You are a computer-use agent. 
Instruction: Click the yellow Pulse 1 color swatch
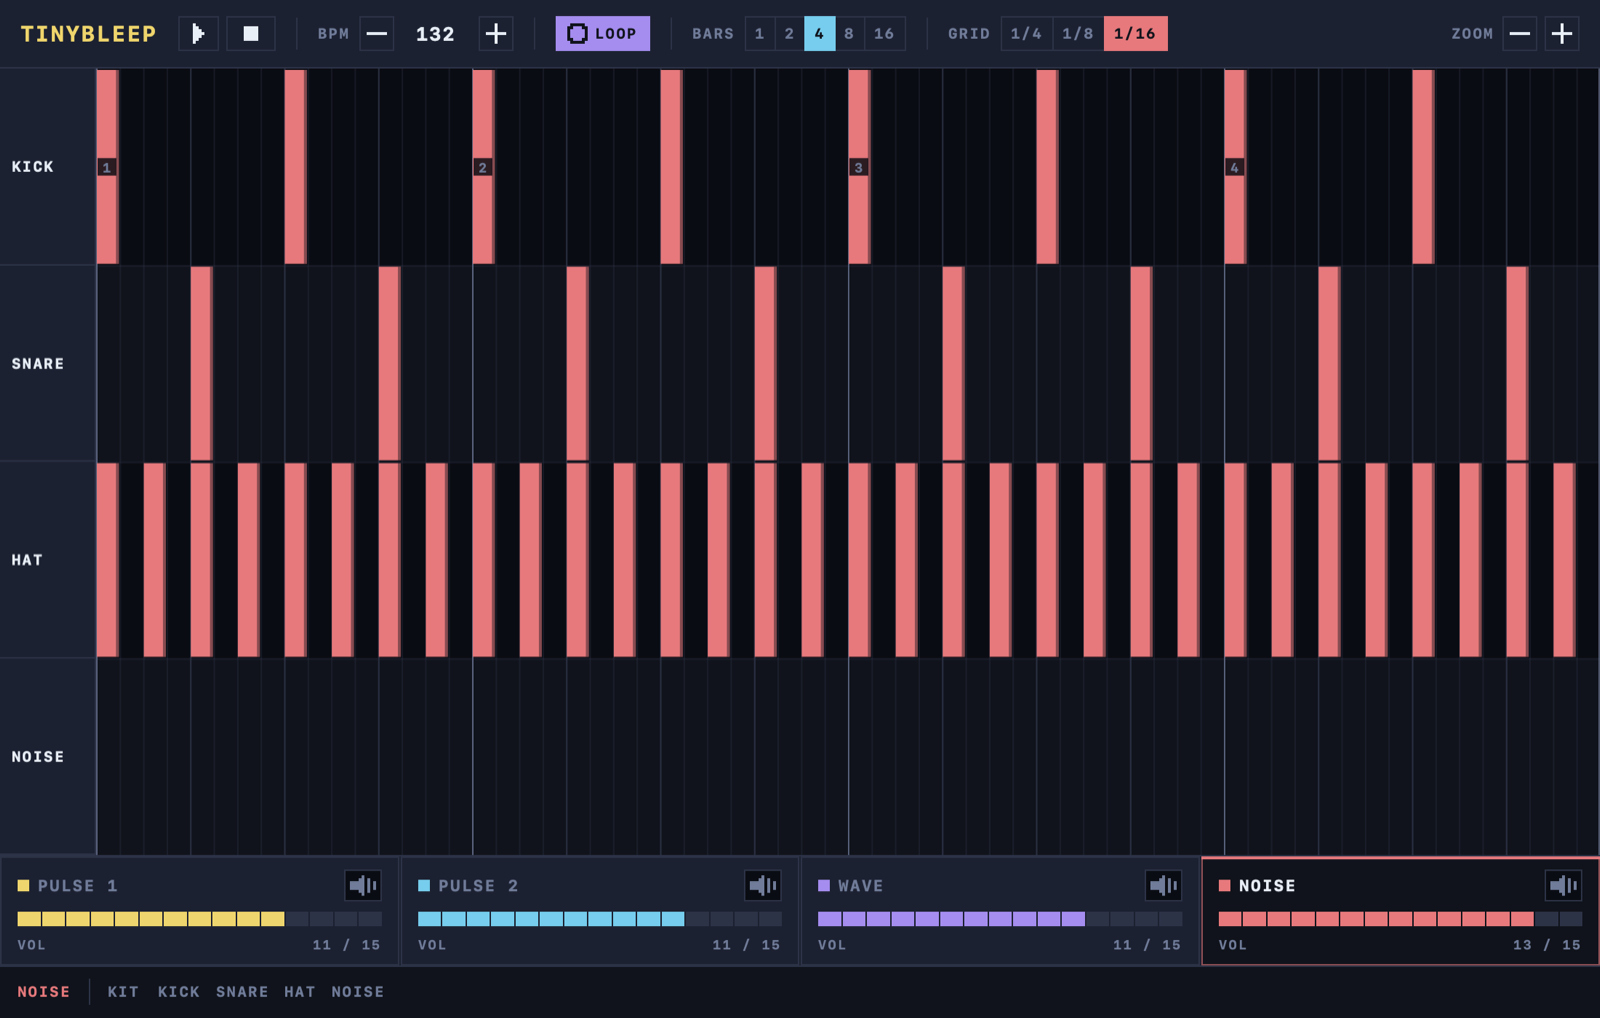23,886
